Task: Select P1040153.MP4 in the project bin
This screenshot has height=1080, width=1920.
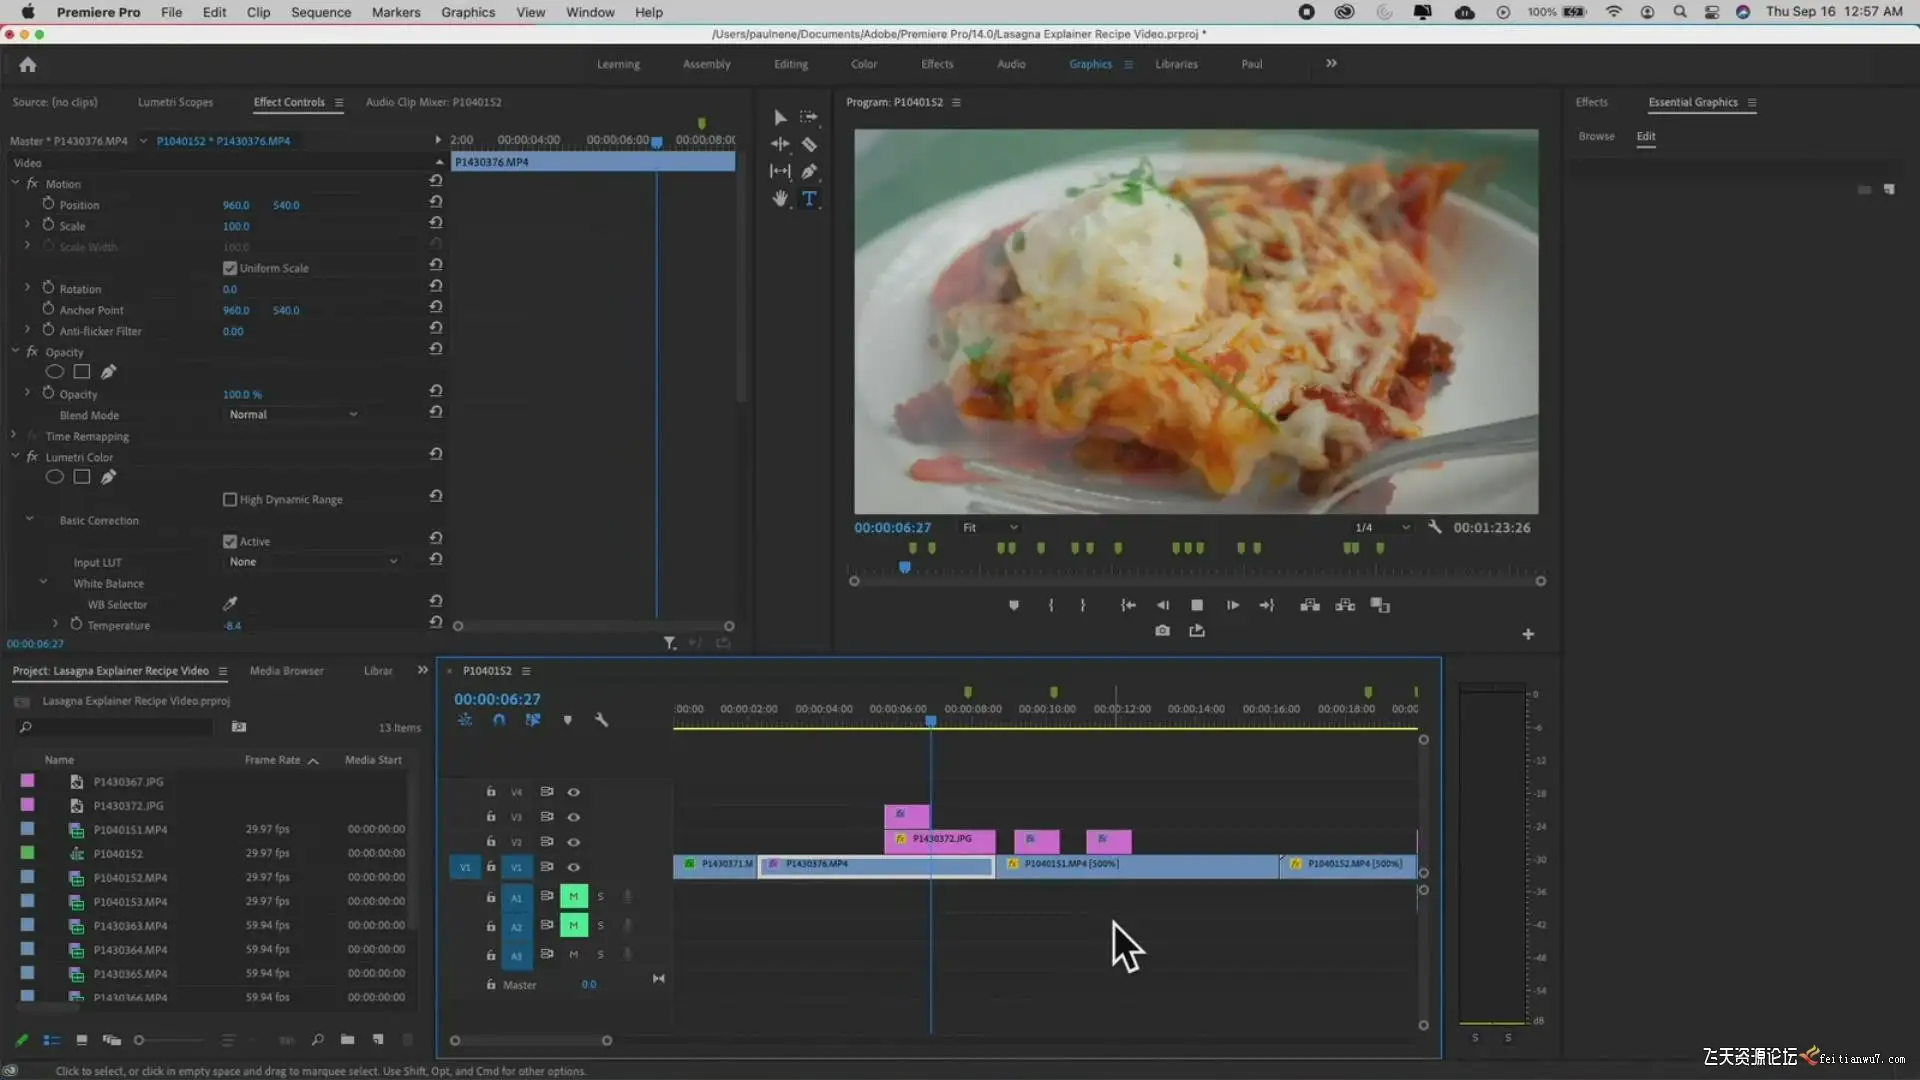Action: (x=130, y=902)
